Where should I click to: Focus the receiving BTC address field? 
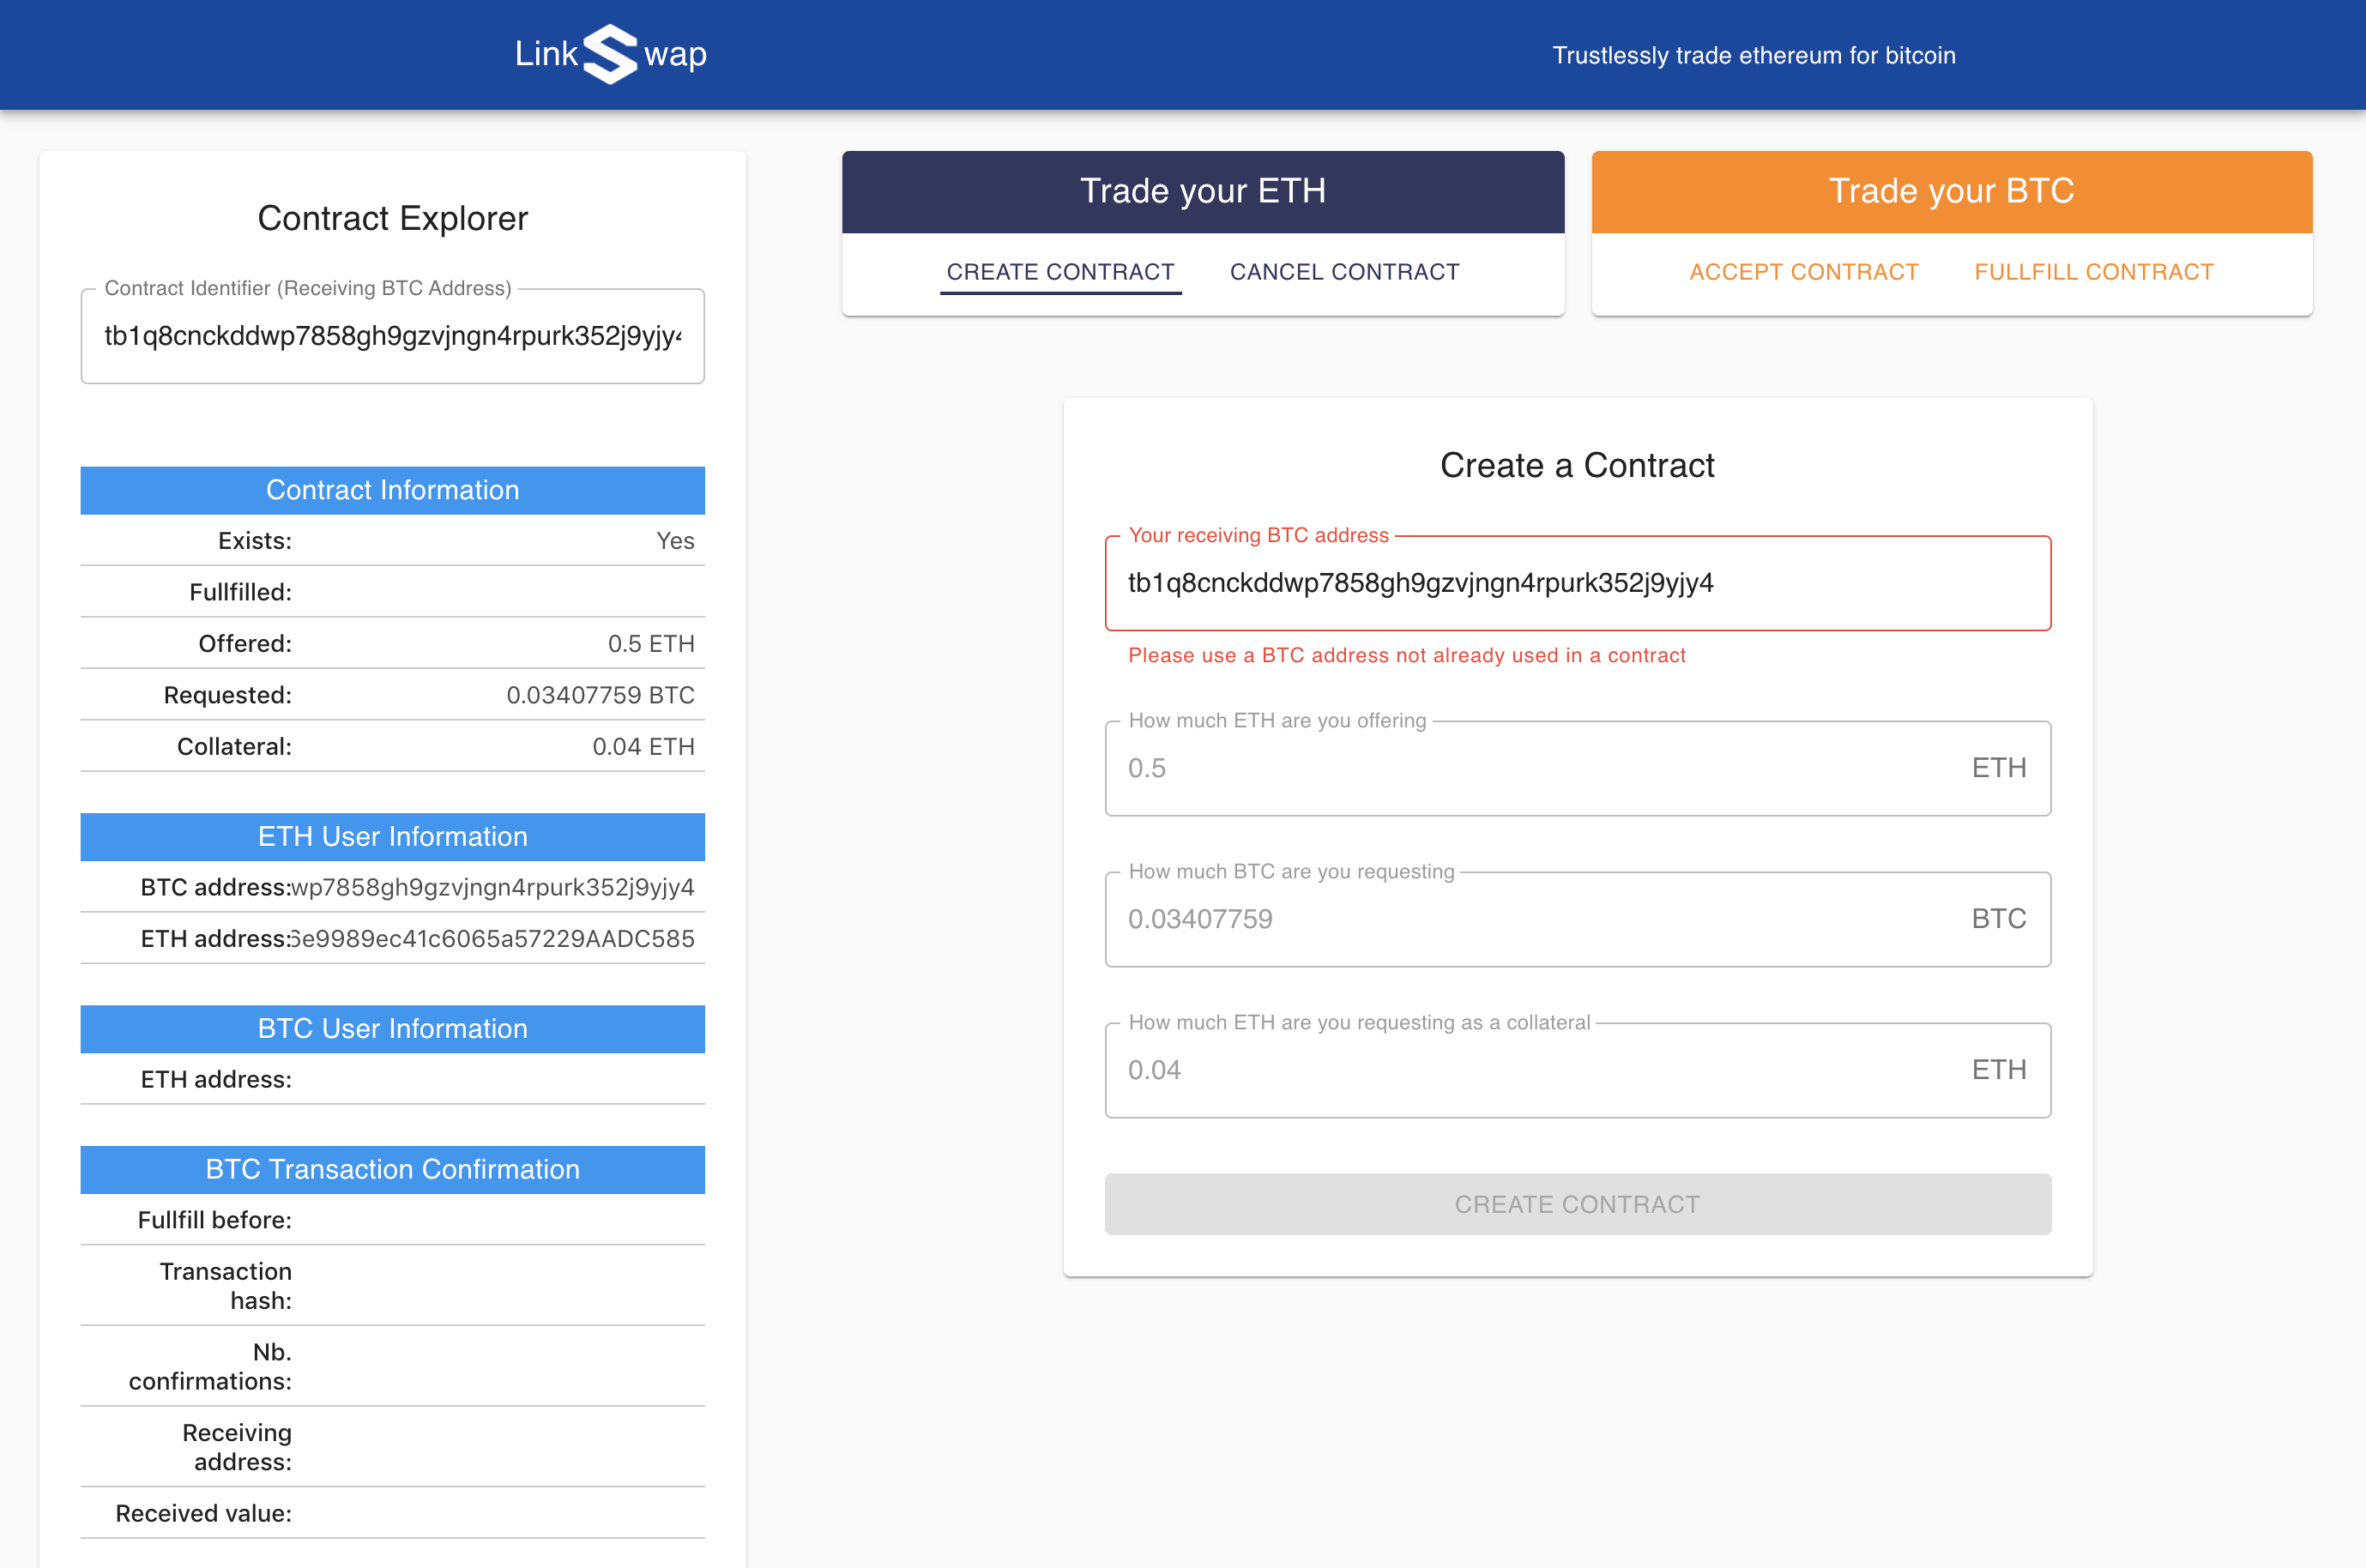pyautogui.click(x=1576, y=583)
